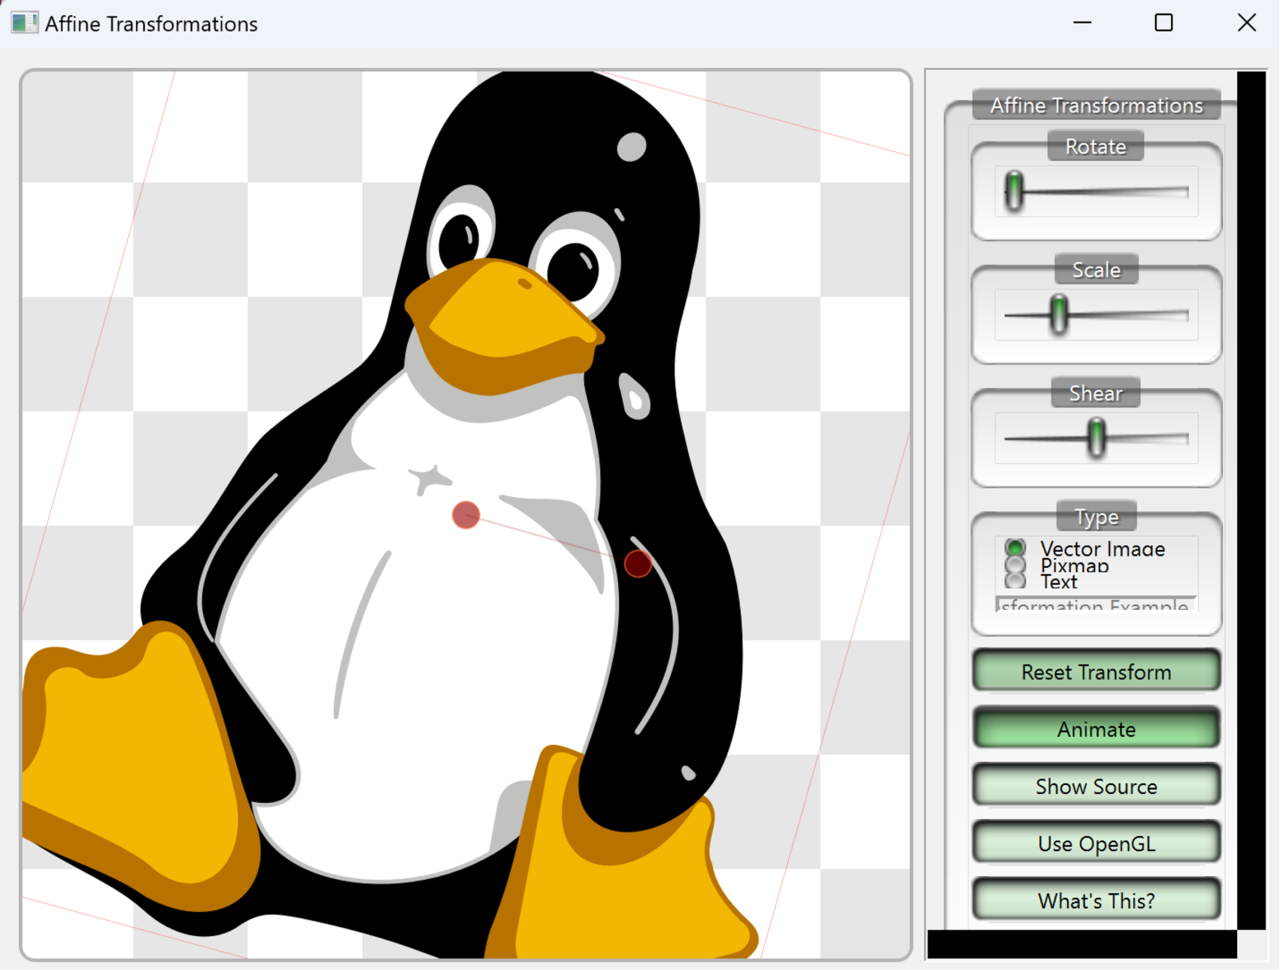Click the Shear slider handle

pos(1096,437)
